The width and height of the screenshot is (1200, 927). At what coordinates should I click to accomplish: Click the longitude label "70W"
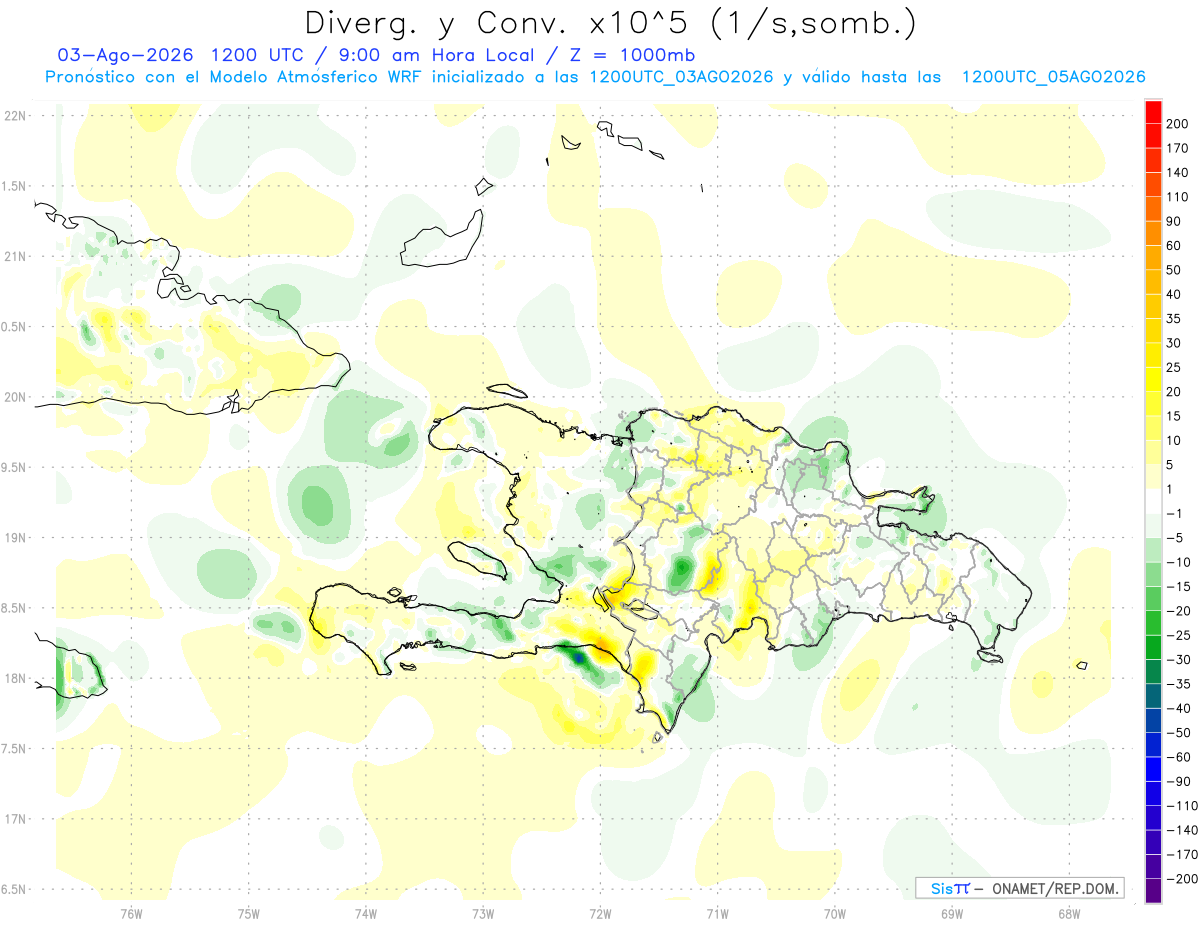(x=834, y=913)
